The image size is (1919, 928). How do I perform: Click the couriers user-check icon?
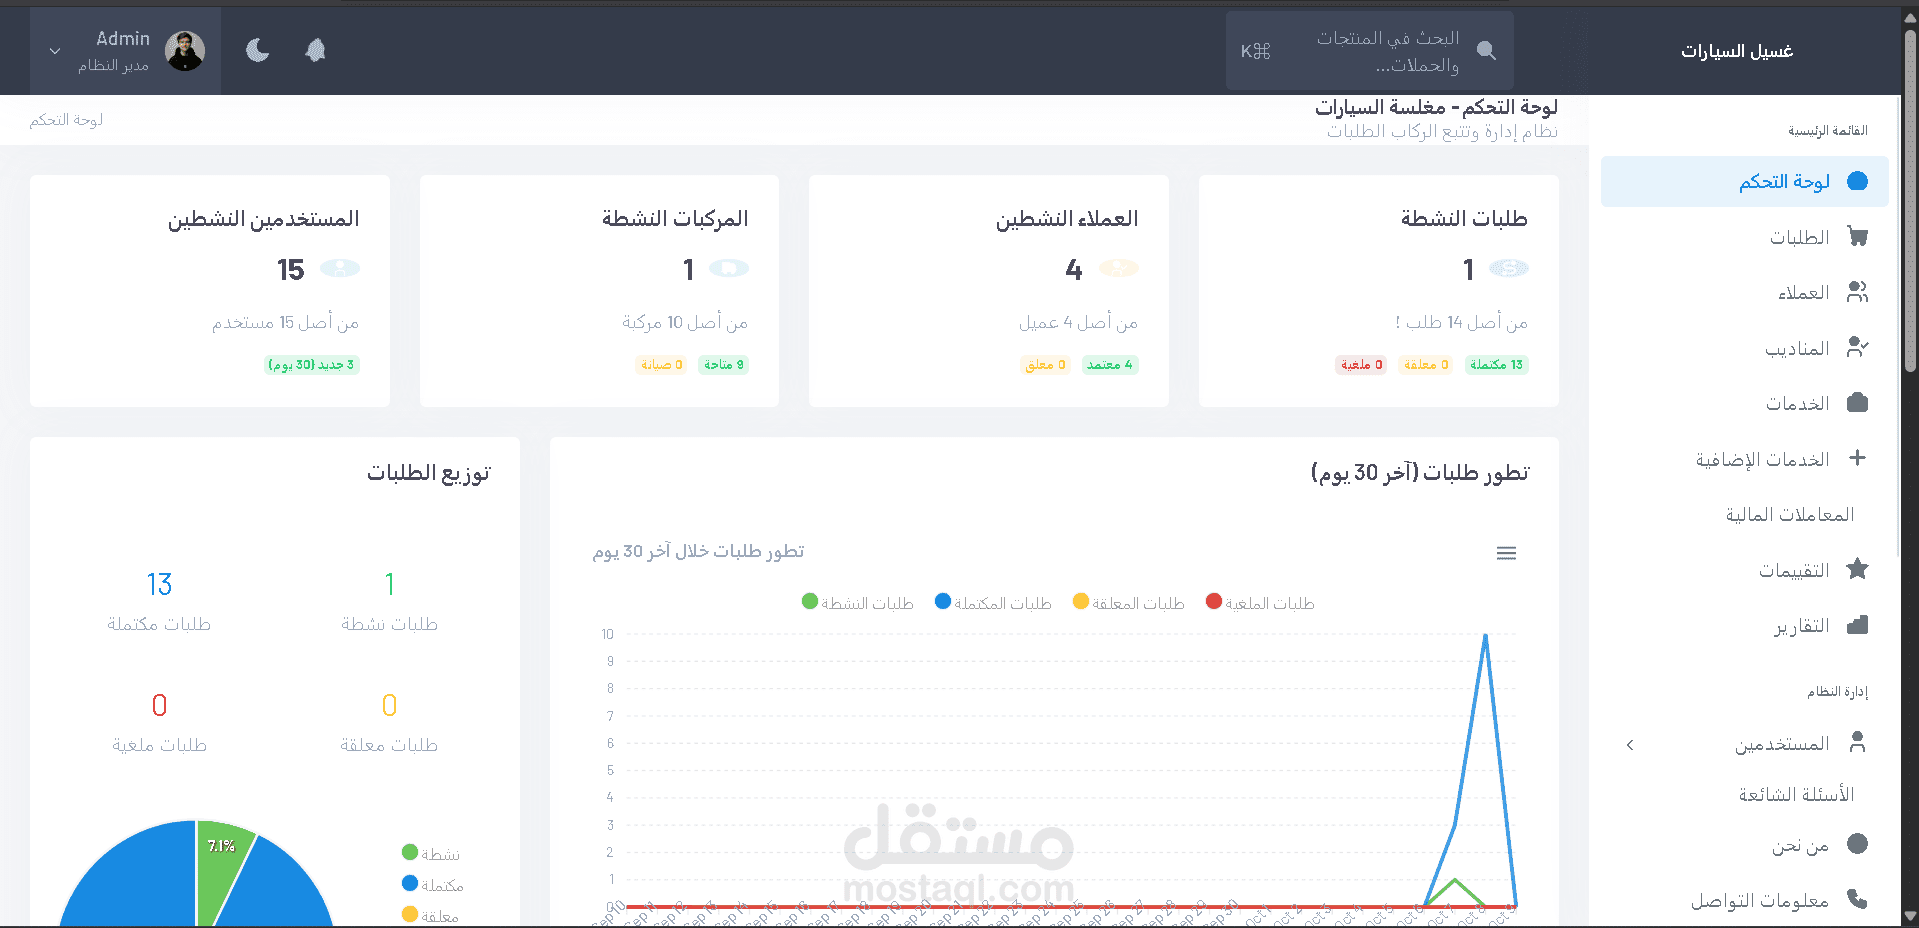(x=1858, y=347)
